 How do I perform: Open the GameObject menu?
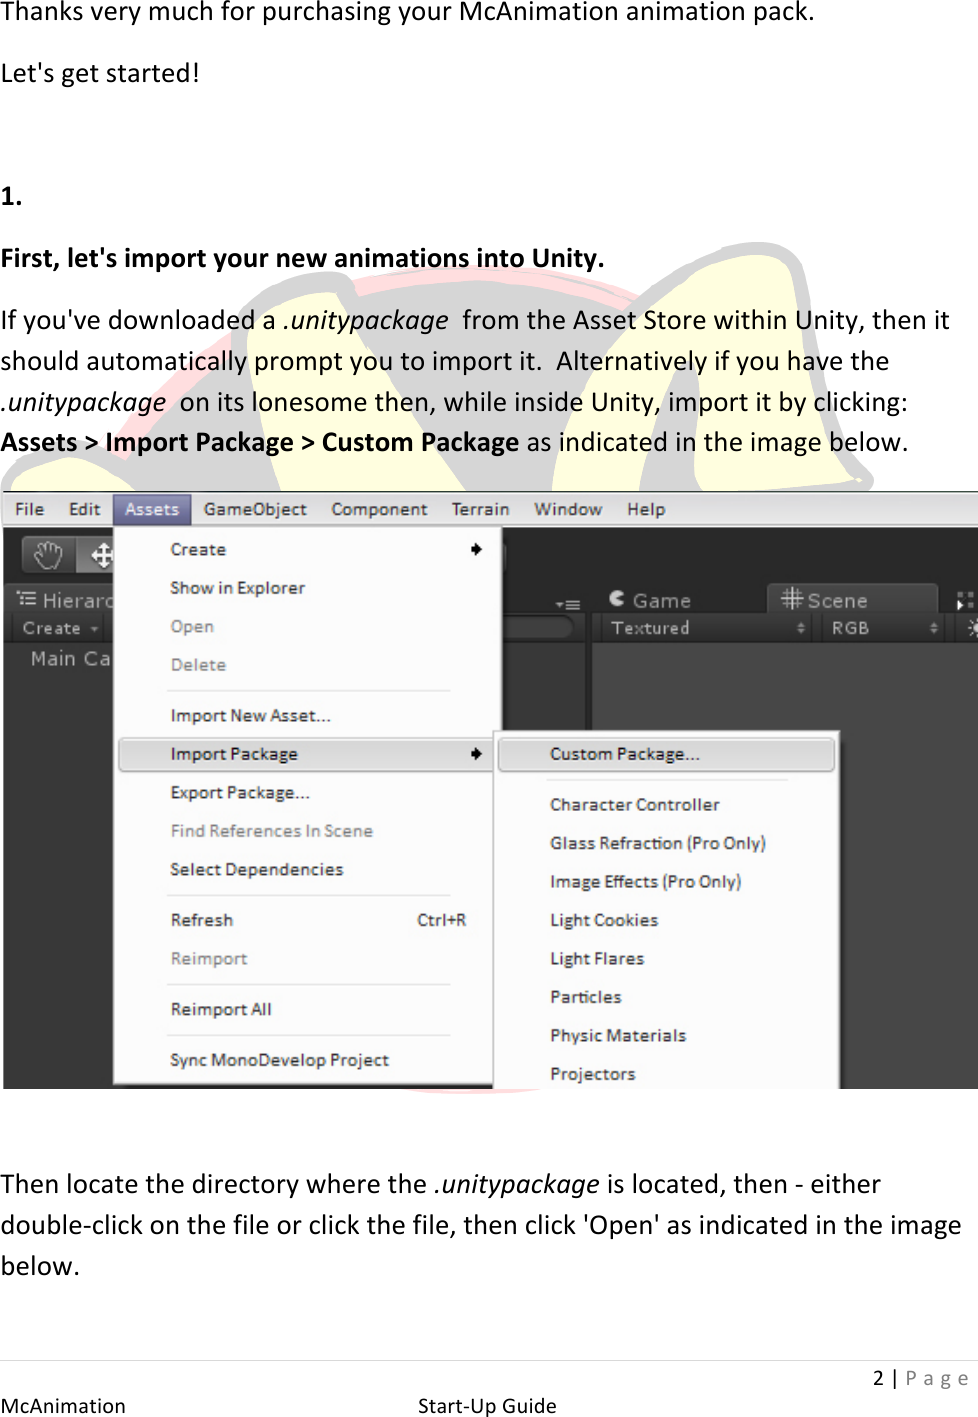(255, 509)
